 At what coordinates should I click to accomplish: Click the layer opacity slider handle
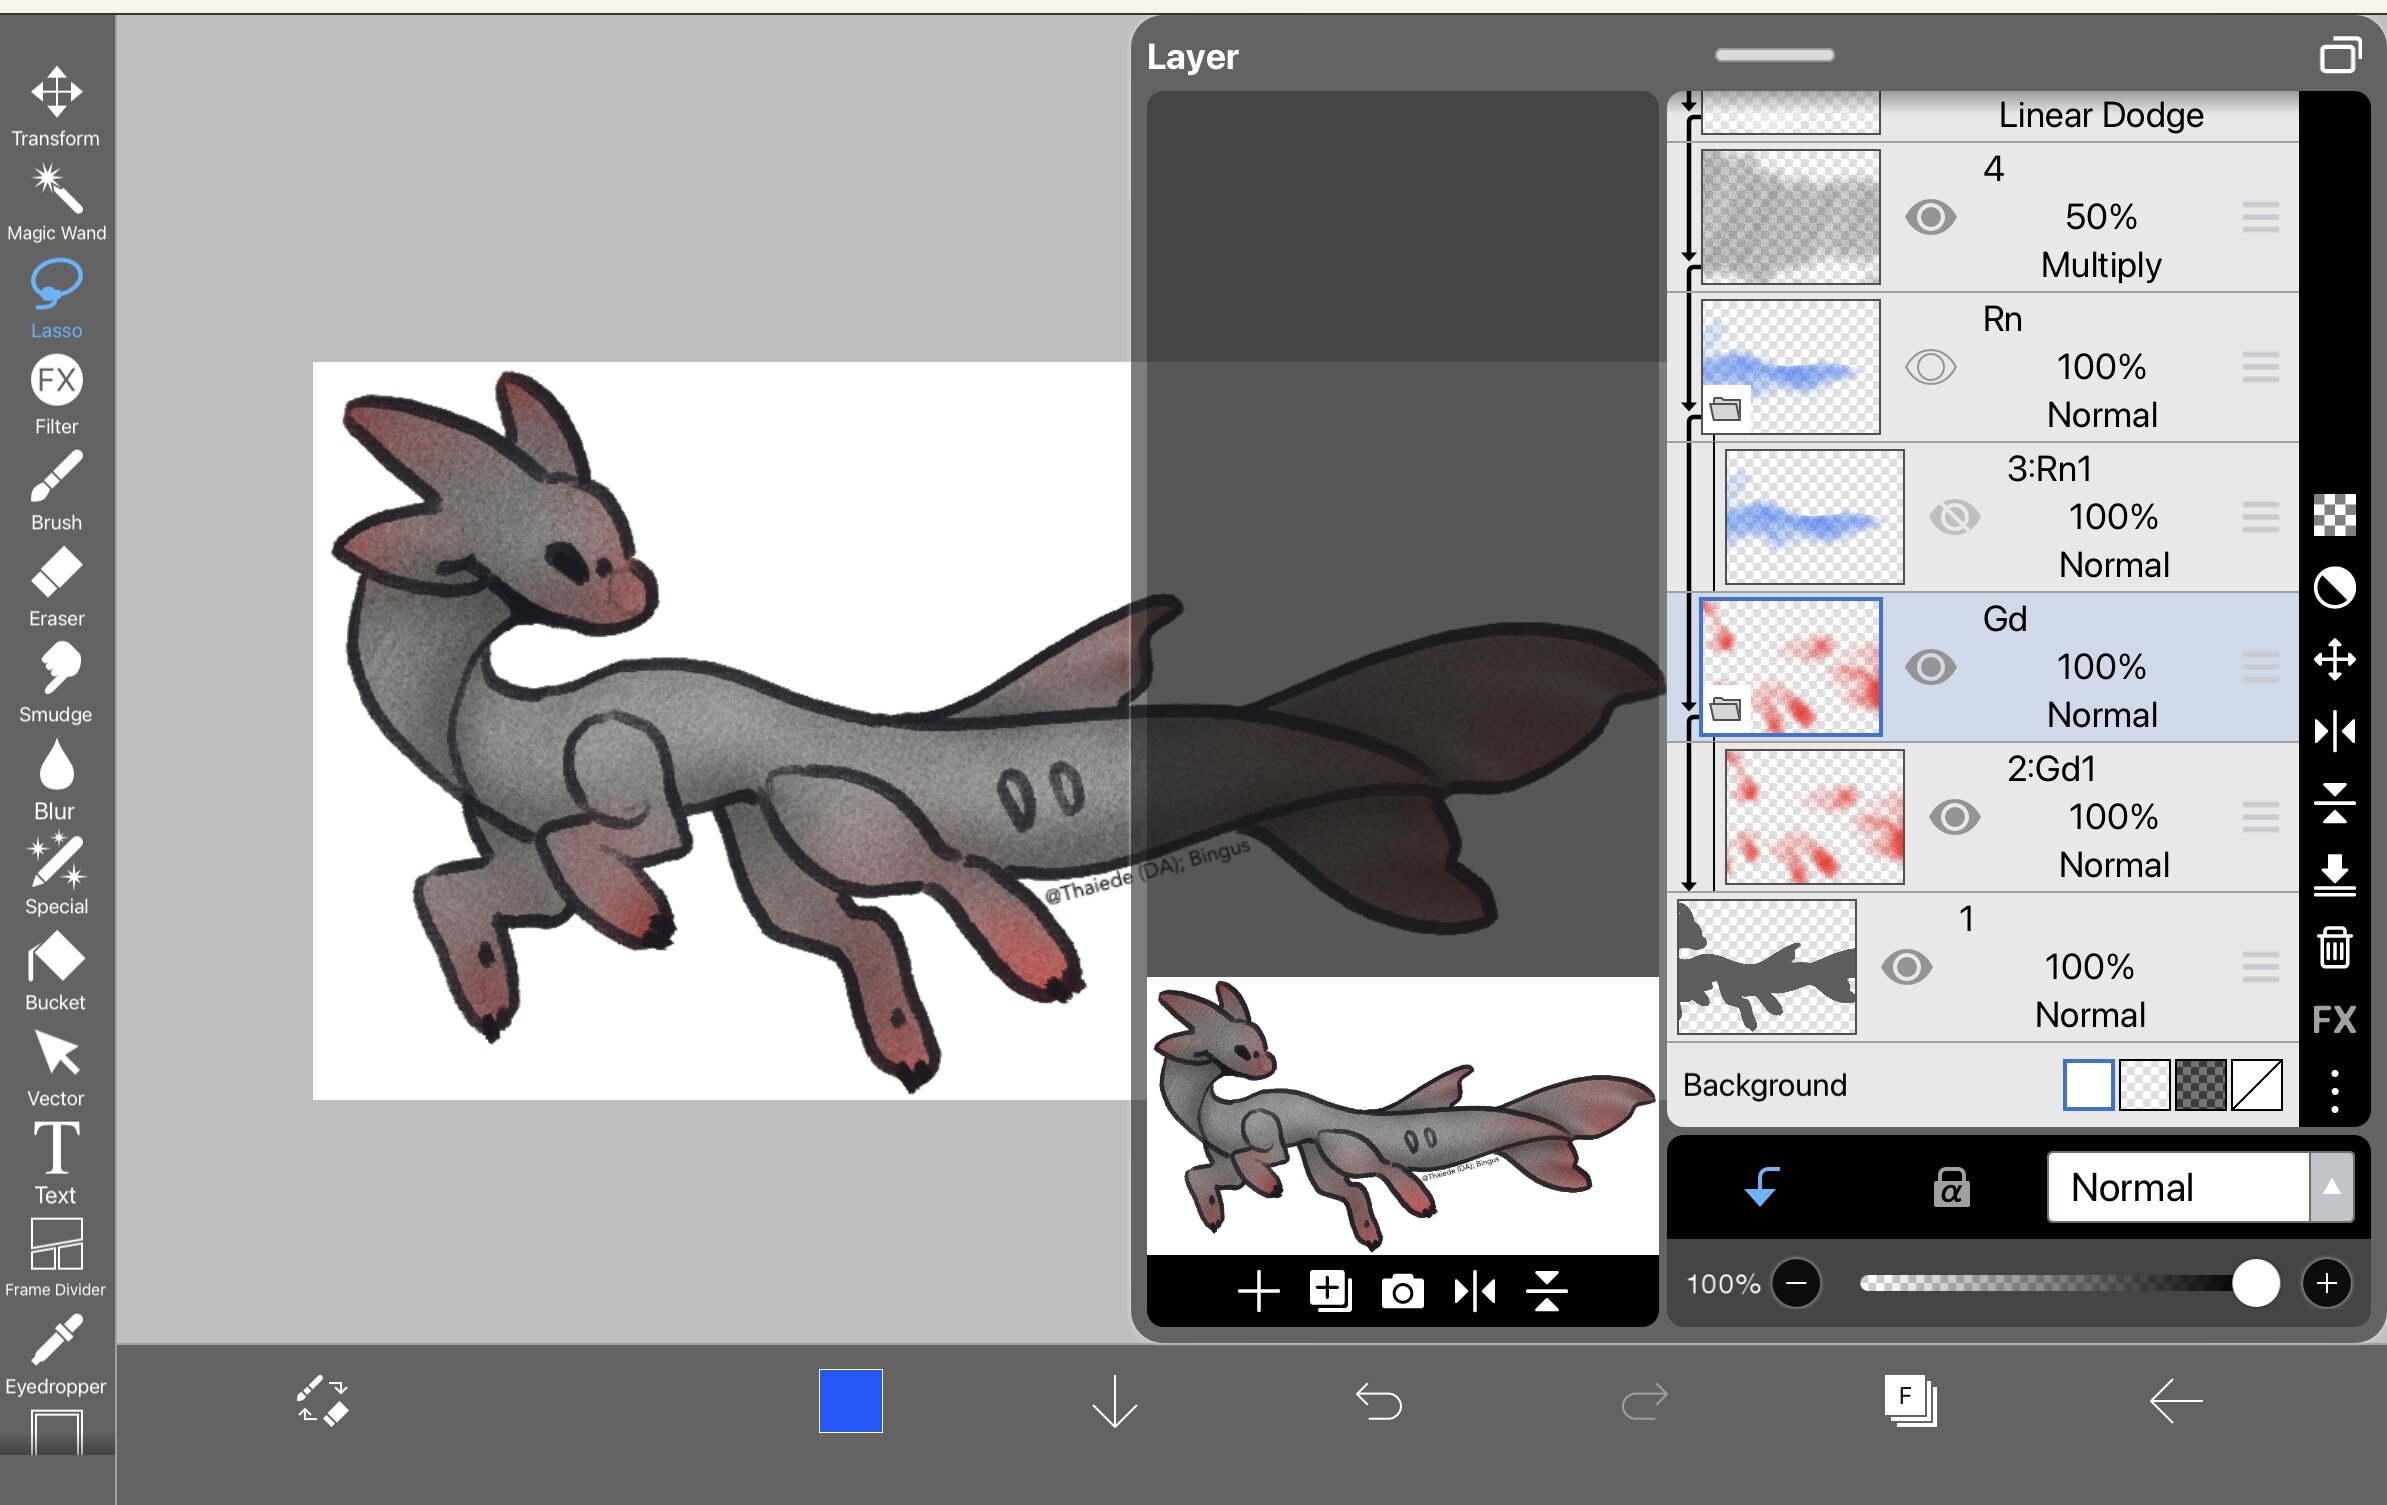2256,1283
